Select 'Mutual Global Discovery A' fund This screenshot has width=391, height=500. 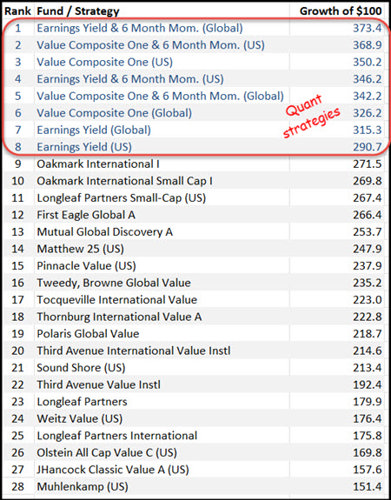(105, 232)
